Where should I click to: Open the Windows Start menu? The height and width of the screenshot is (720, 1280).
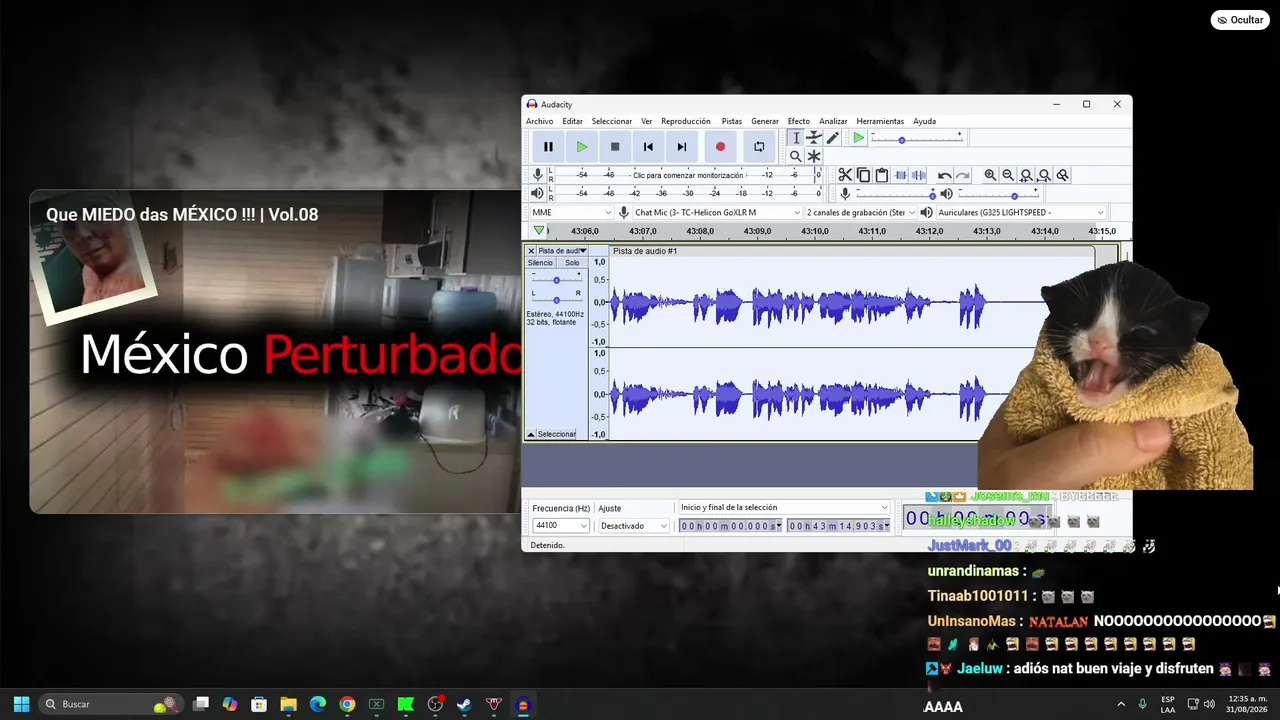pos(21,704)
